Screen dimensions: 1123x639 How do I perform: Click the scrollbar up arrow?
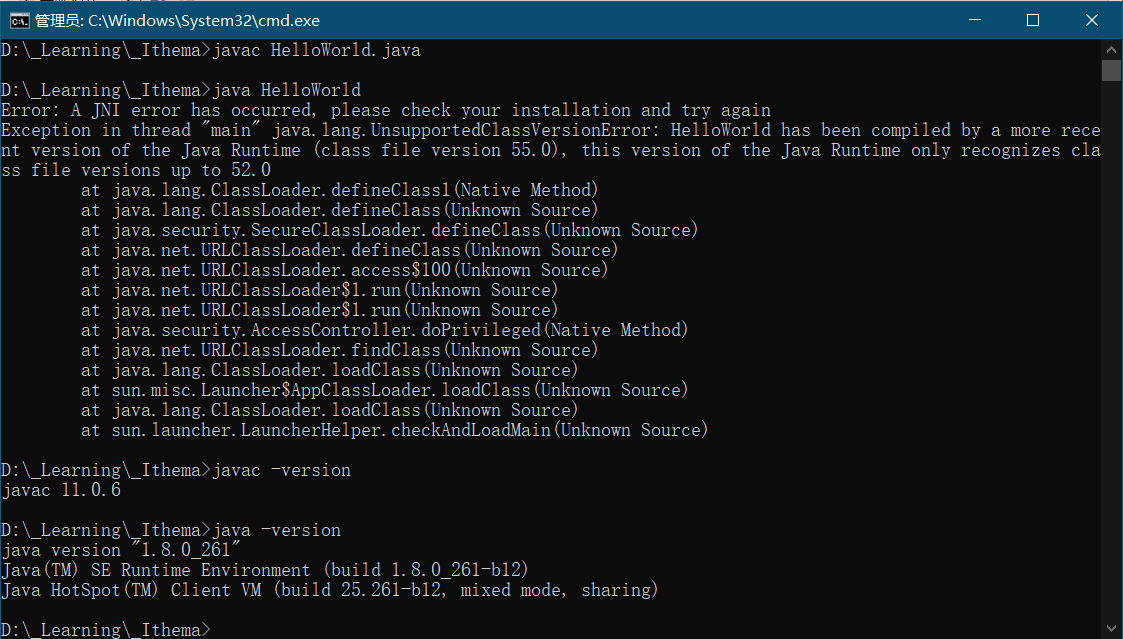click(x=1111, y=49)
